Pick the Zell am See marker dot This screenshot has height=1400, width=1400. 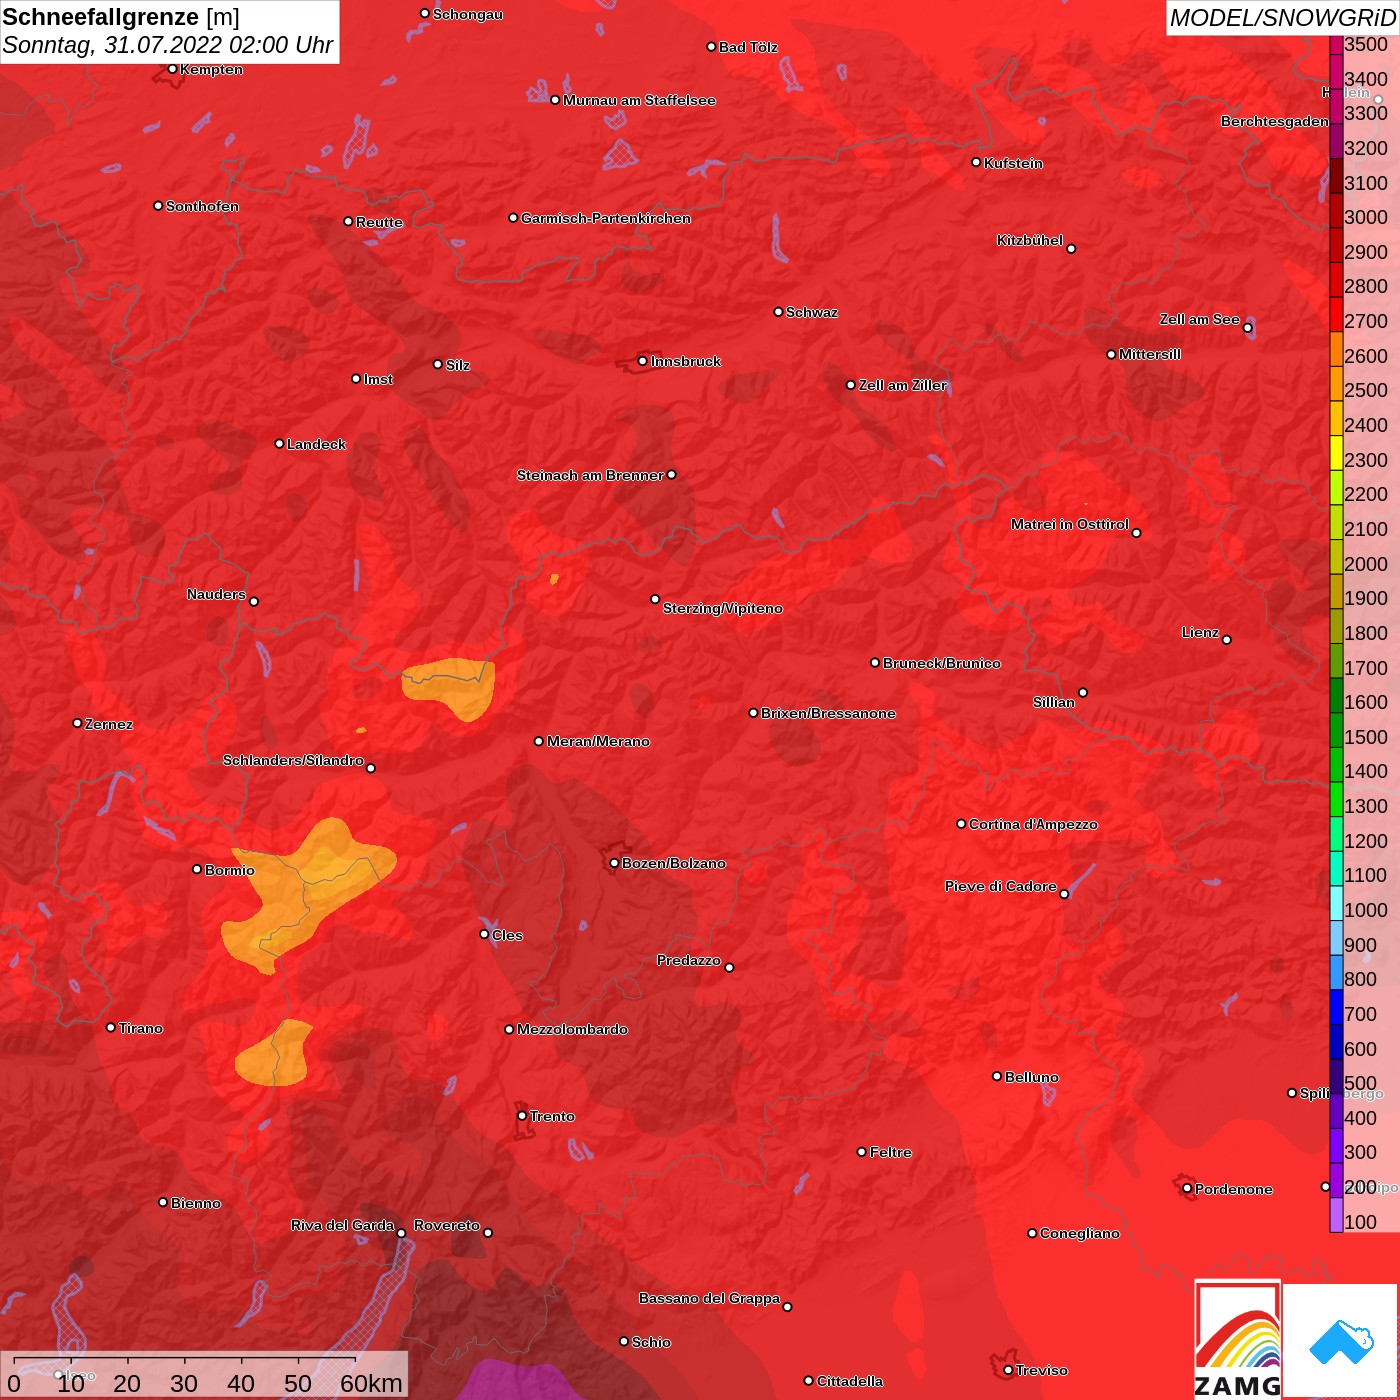coord(1247,328)
